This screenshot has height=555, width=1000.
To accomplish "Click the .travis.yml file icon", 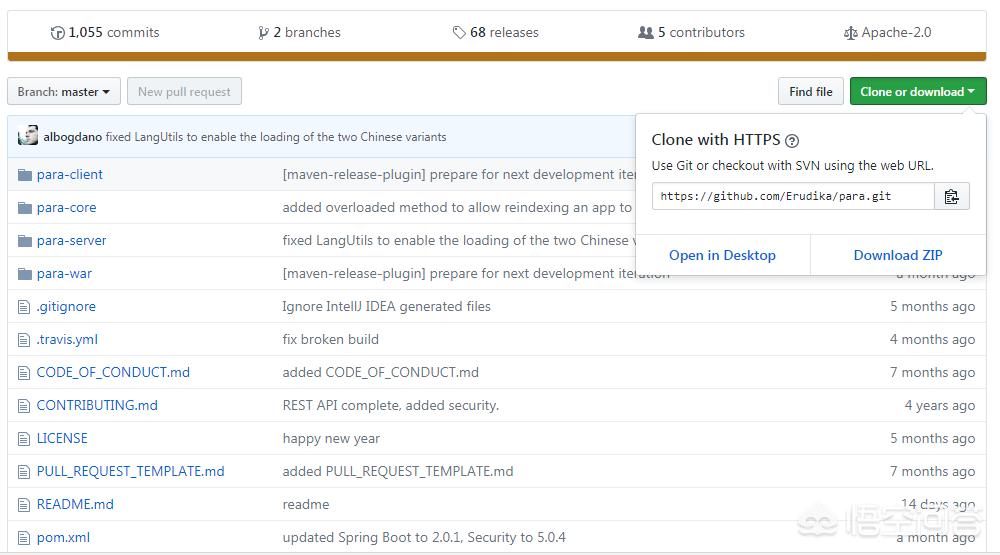I will pyautogui.click(x=24, y=340).
